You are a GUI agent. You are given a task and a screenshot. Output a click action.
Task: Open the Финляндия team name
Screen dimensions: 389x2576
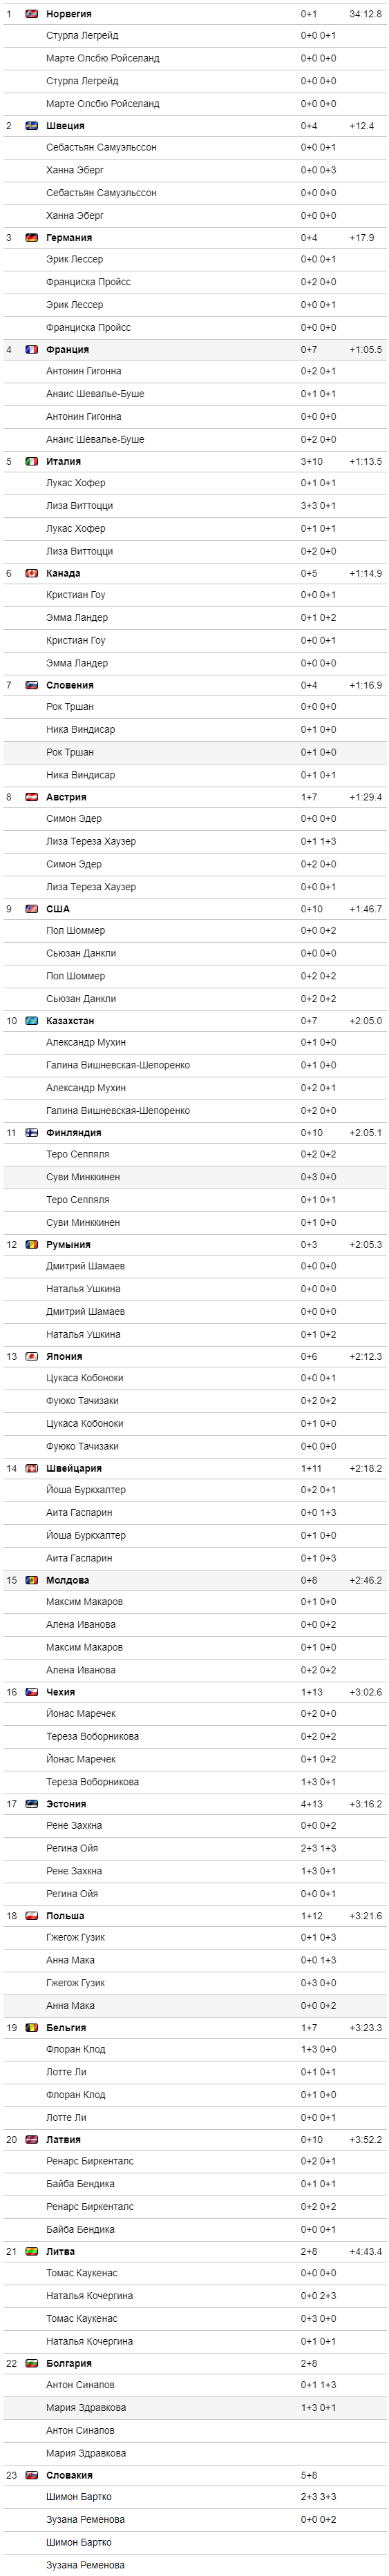click(x=73, y=1134)
